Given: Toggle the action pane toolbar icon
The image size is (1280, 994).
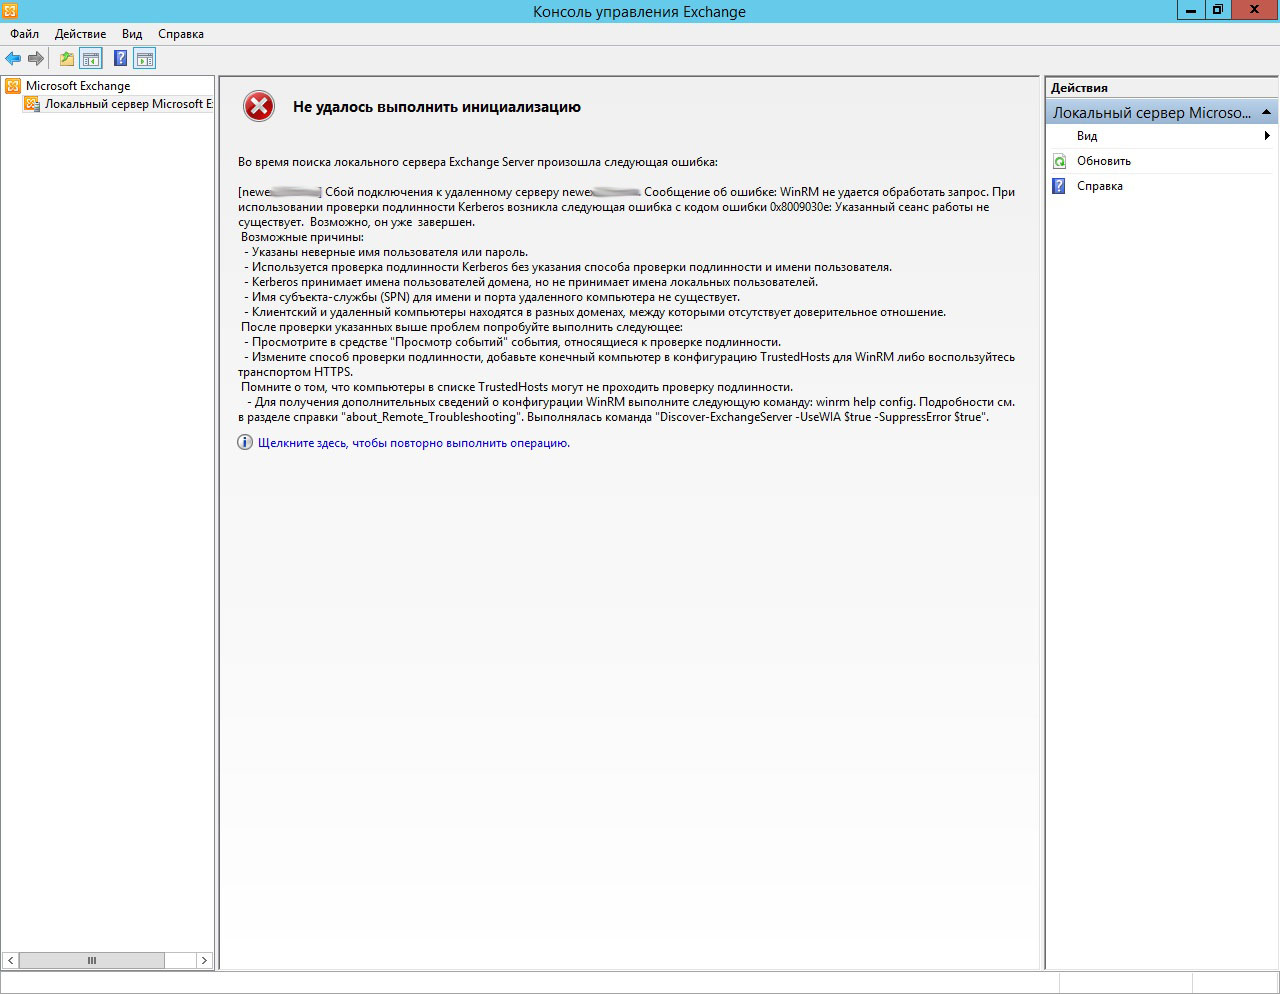Looking at the screenshot, I should [145, 59].
